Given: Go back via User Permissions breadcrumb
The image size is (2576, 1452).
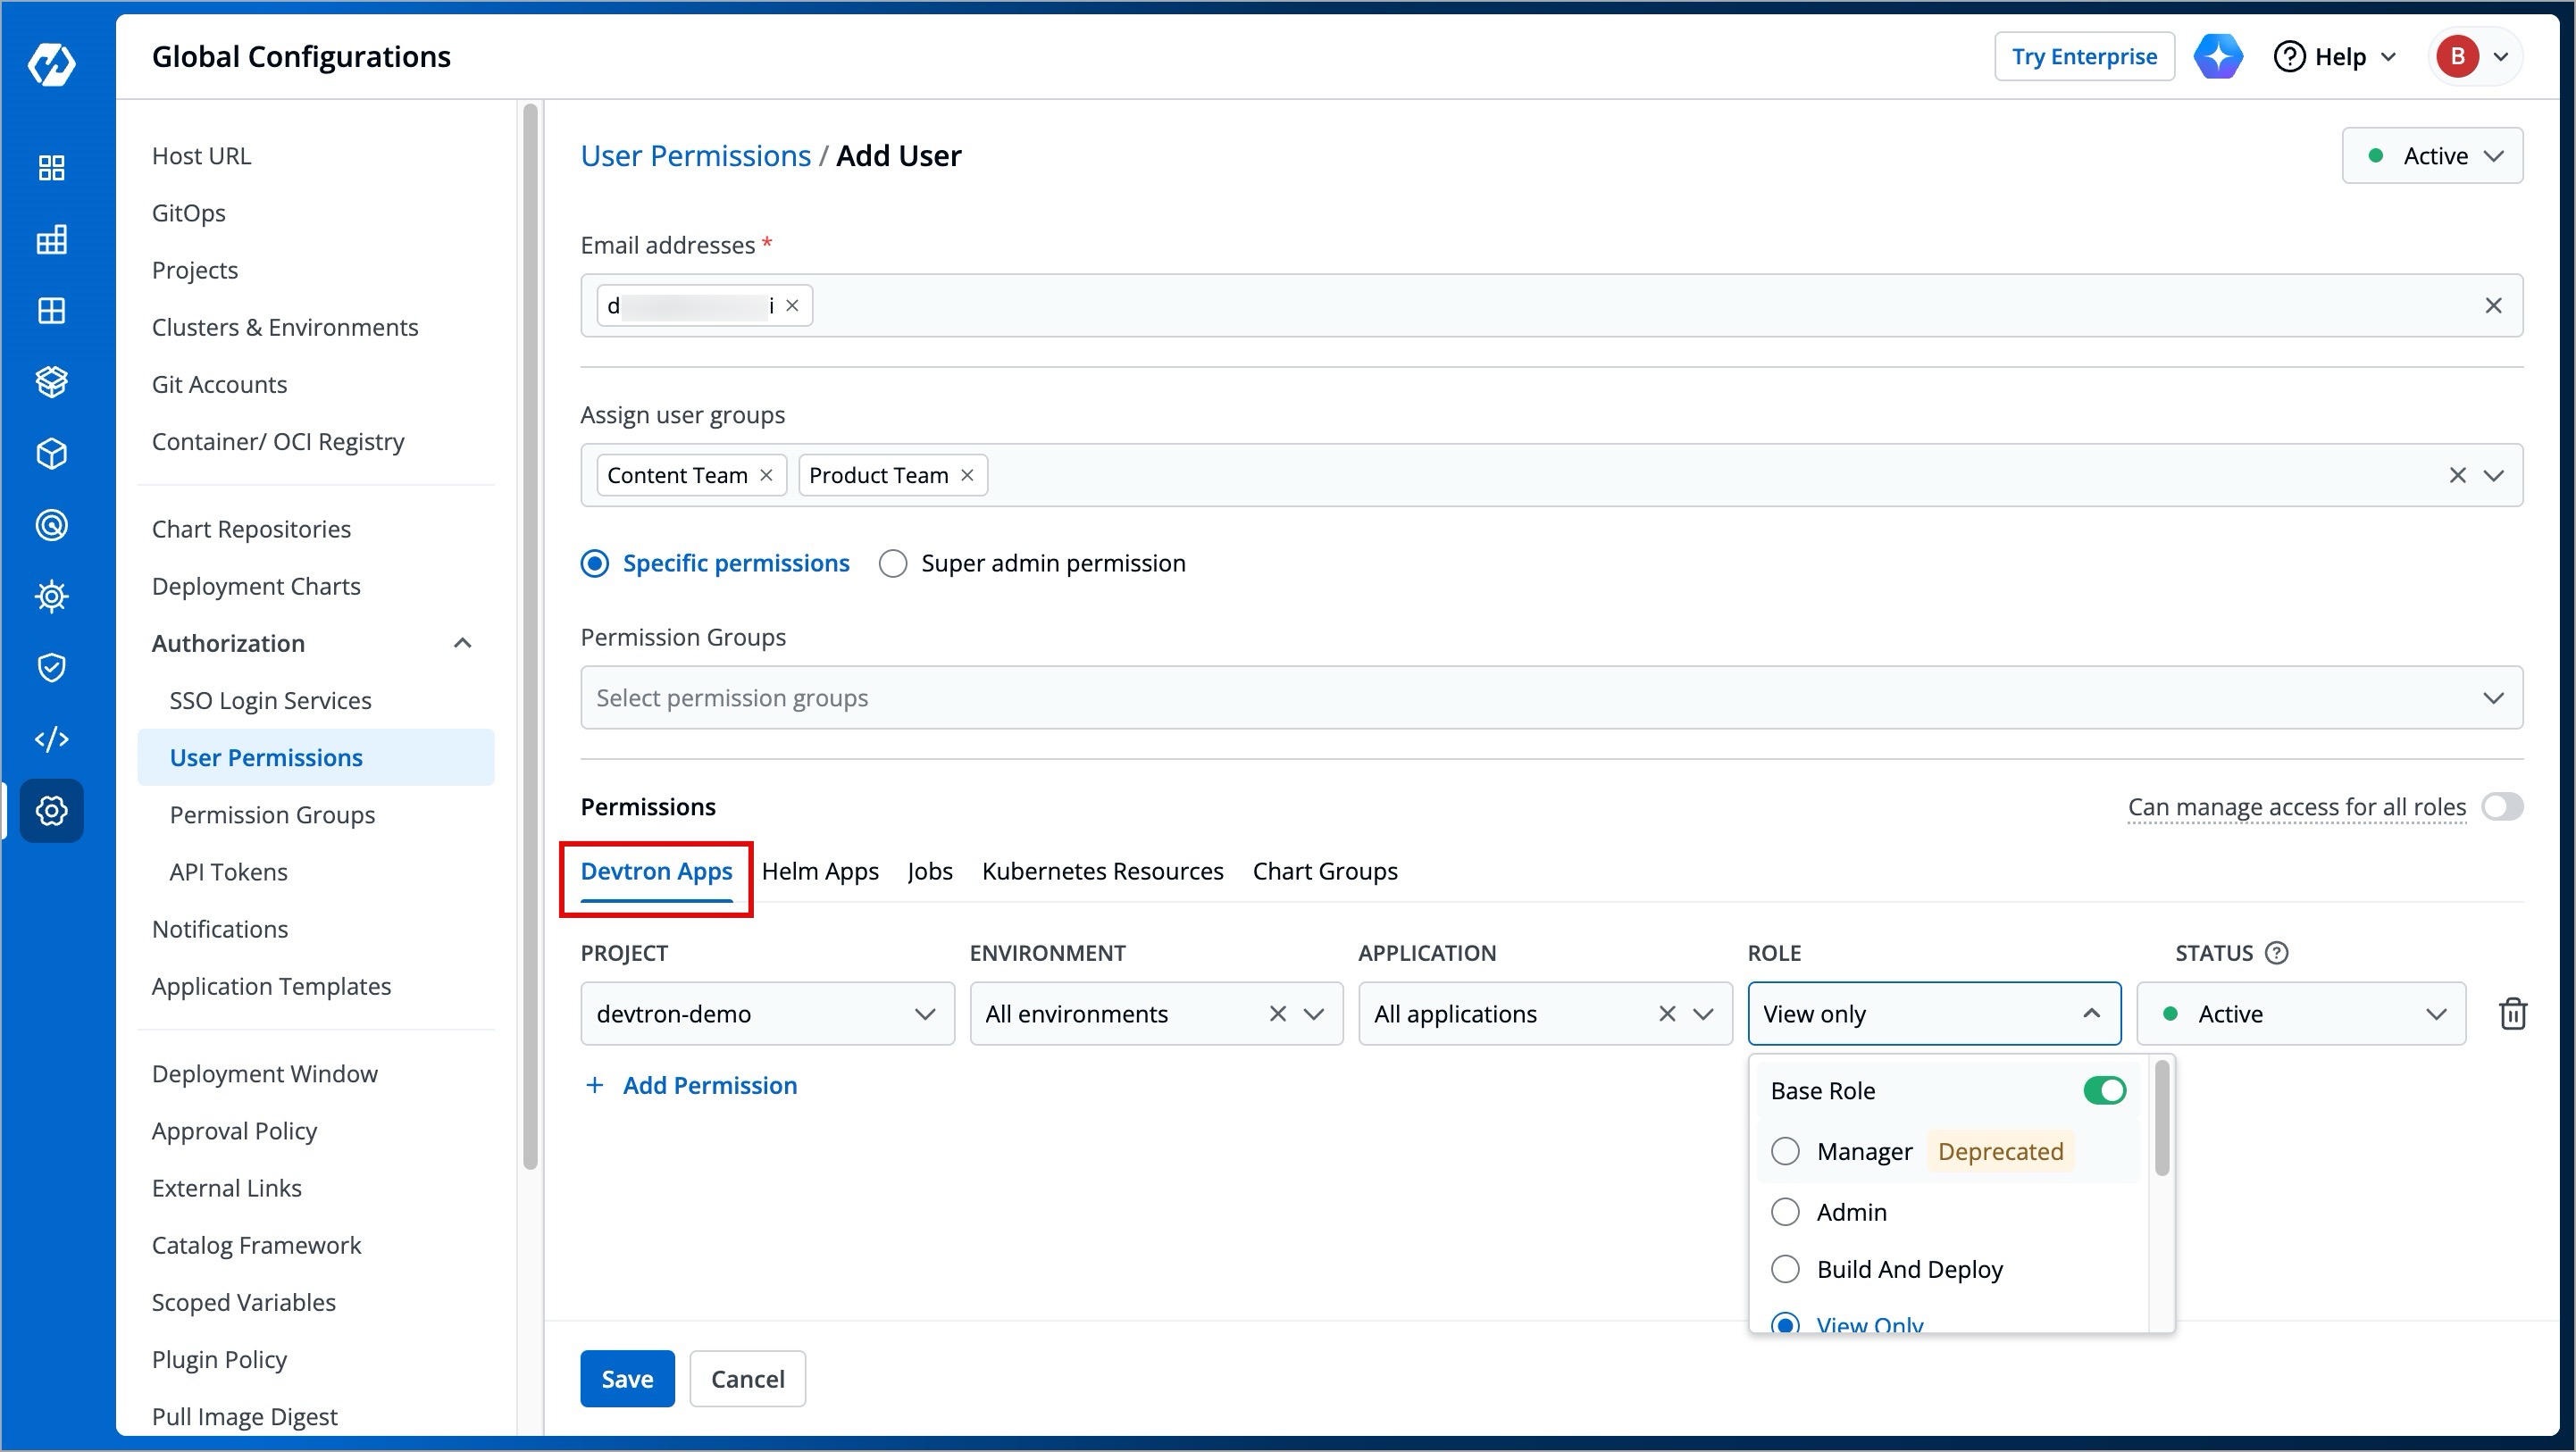Looking at the screenshot, I should click(x=695, y=156).
